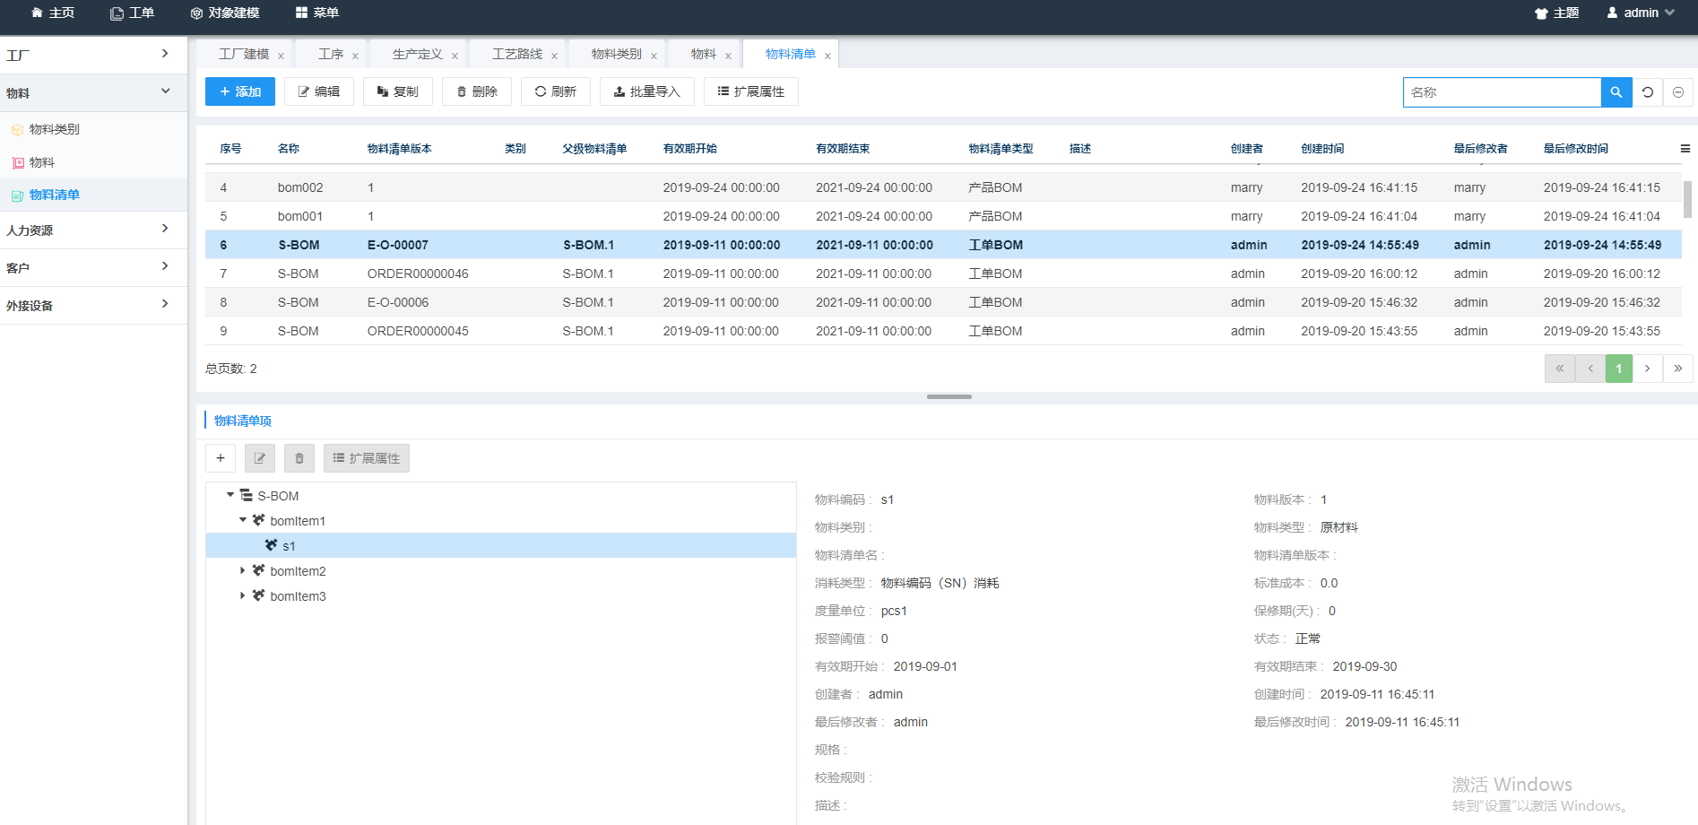
Task: Go to last page of table
Action: (1678, 369)
